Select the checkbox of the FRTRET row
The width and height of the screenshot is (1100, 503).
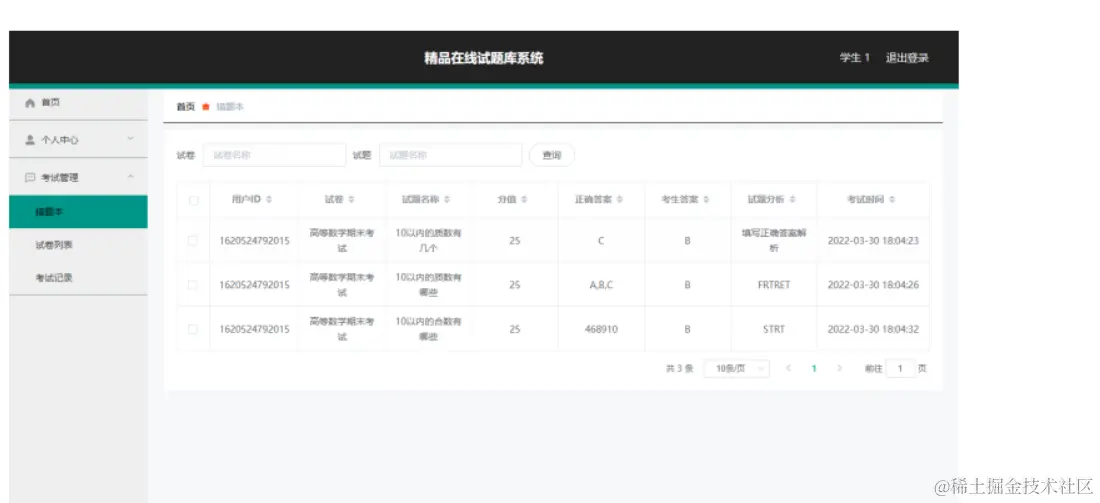[193, 285]
